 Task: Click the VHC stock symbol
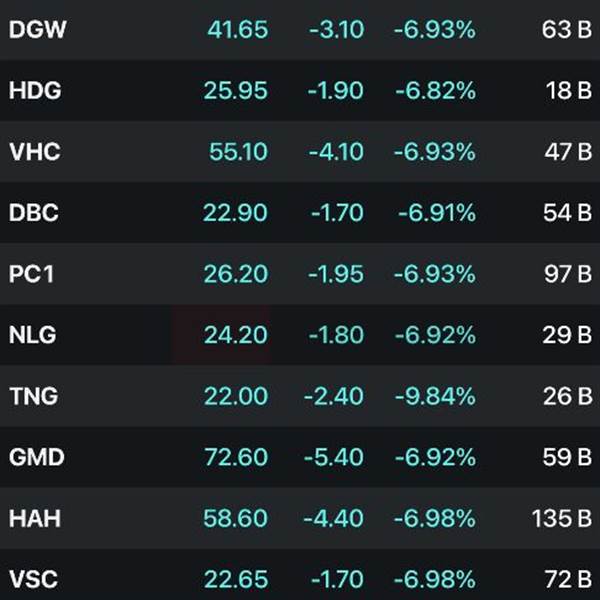pos(34,152)
